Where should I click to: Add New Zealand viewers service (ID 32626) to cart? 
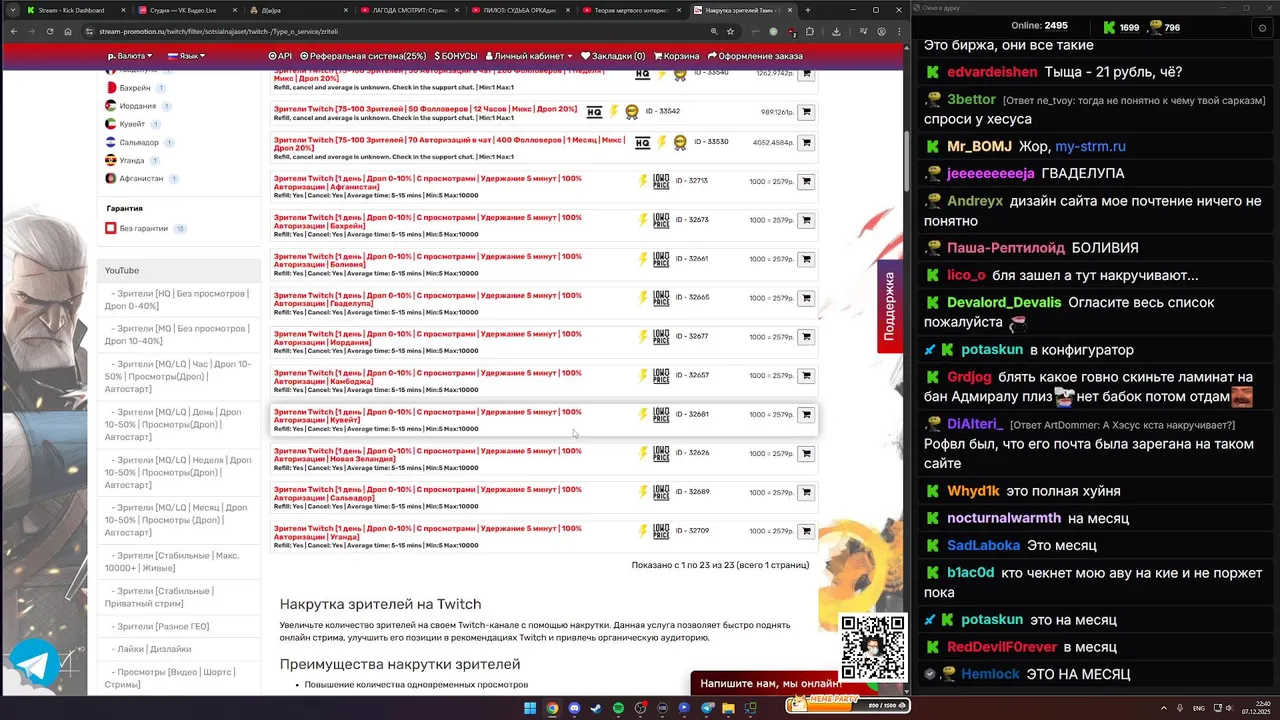pos(806,454)
